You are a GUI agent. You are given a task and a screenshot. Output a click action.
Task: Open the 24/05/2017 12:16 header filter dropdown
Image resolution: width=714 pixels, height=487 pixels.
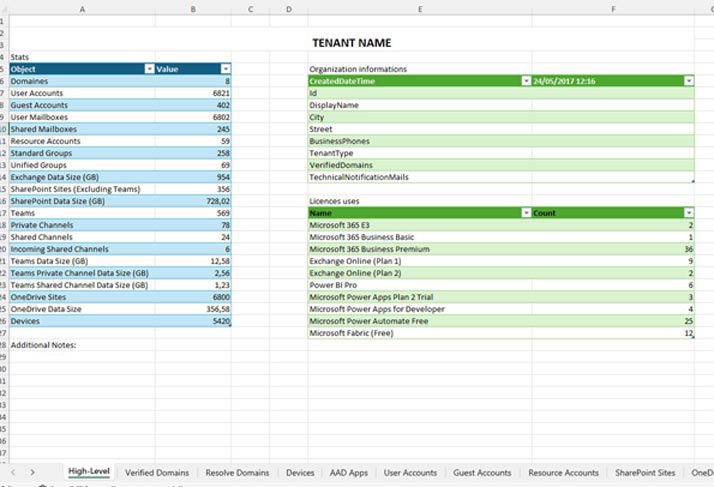[x=689, y=81]
